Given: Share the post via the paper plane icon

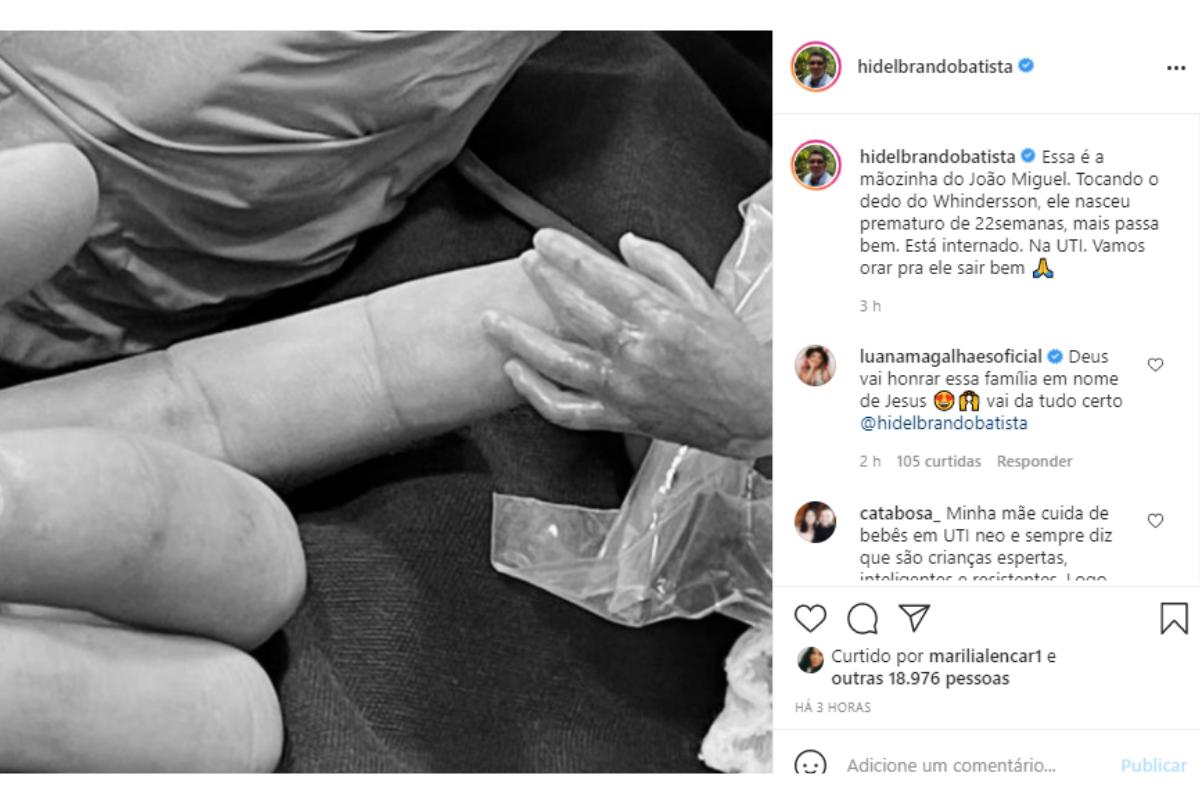Looking at the screenshot, I should coord(914,619).
